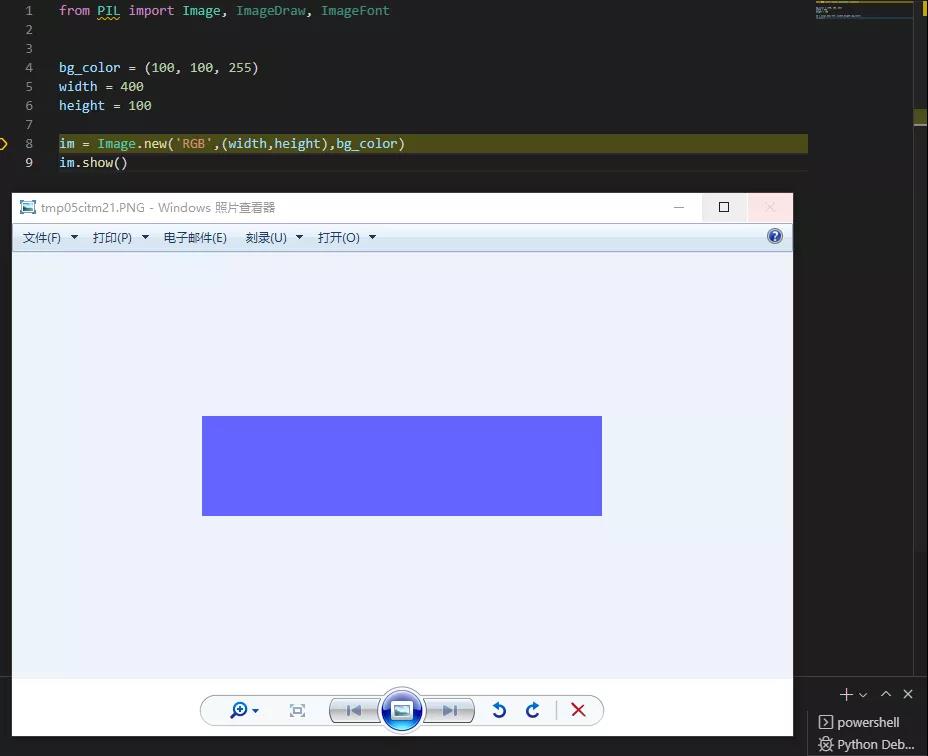
Task: Click value 400 on line 5
Action: (132, 86)
